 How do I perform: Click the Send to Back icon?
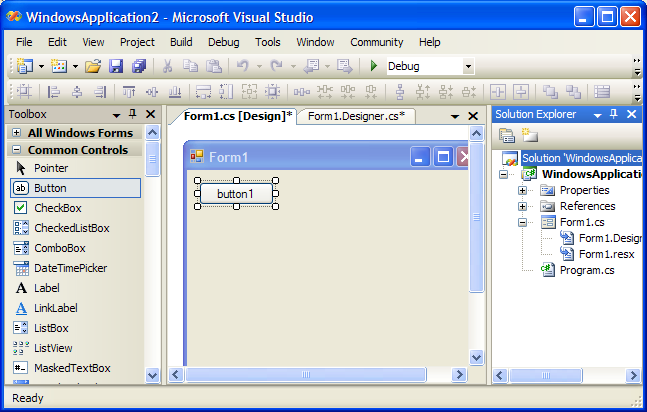pos(573,92)
